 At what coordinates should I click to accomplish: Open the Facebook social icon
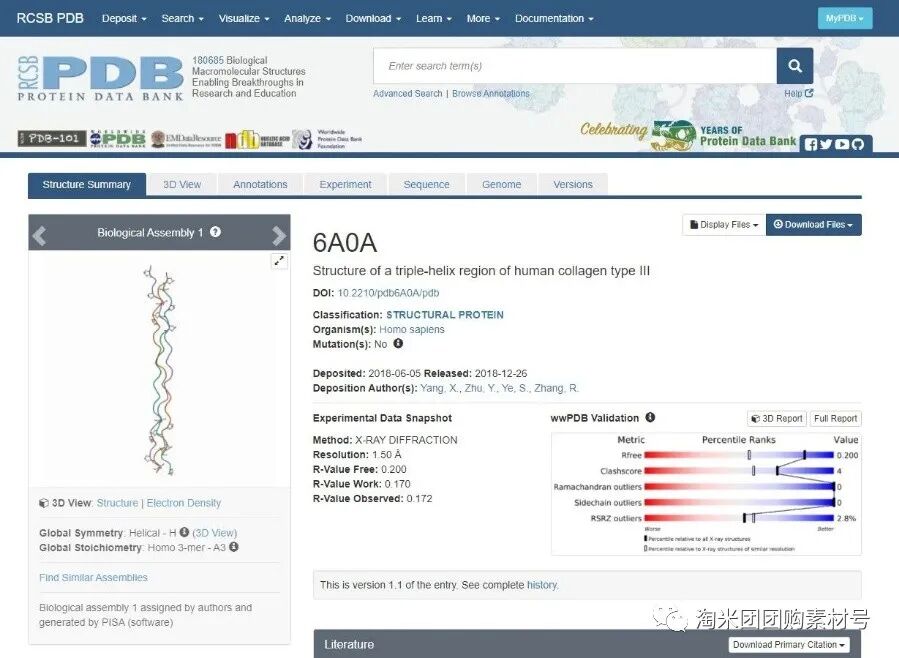810,144
